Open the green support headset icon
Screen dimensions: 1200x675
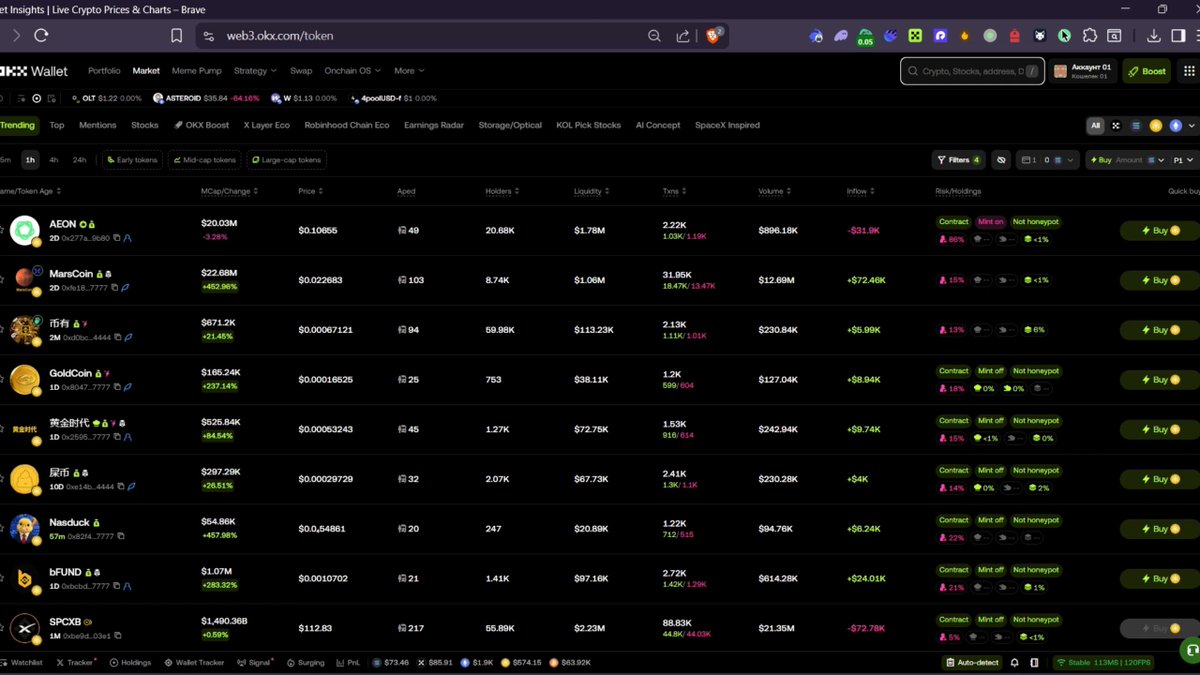pyautogui.click(x=1189, y=650)
